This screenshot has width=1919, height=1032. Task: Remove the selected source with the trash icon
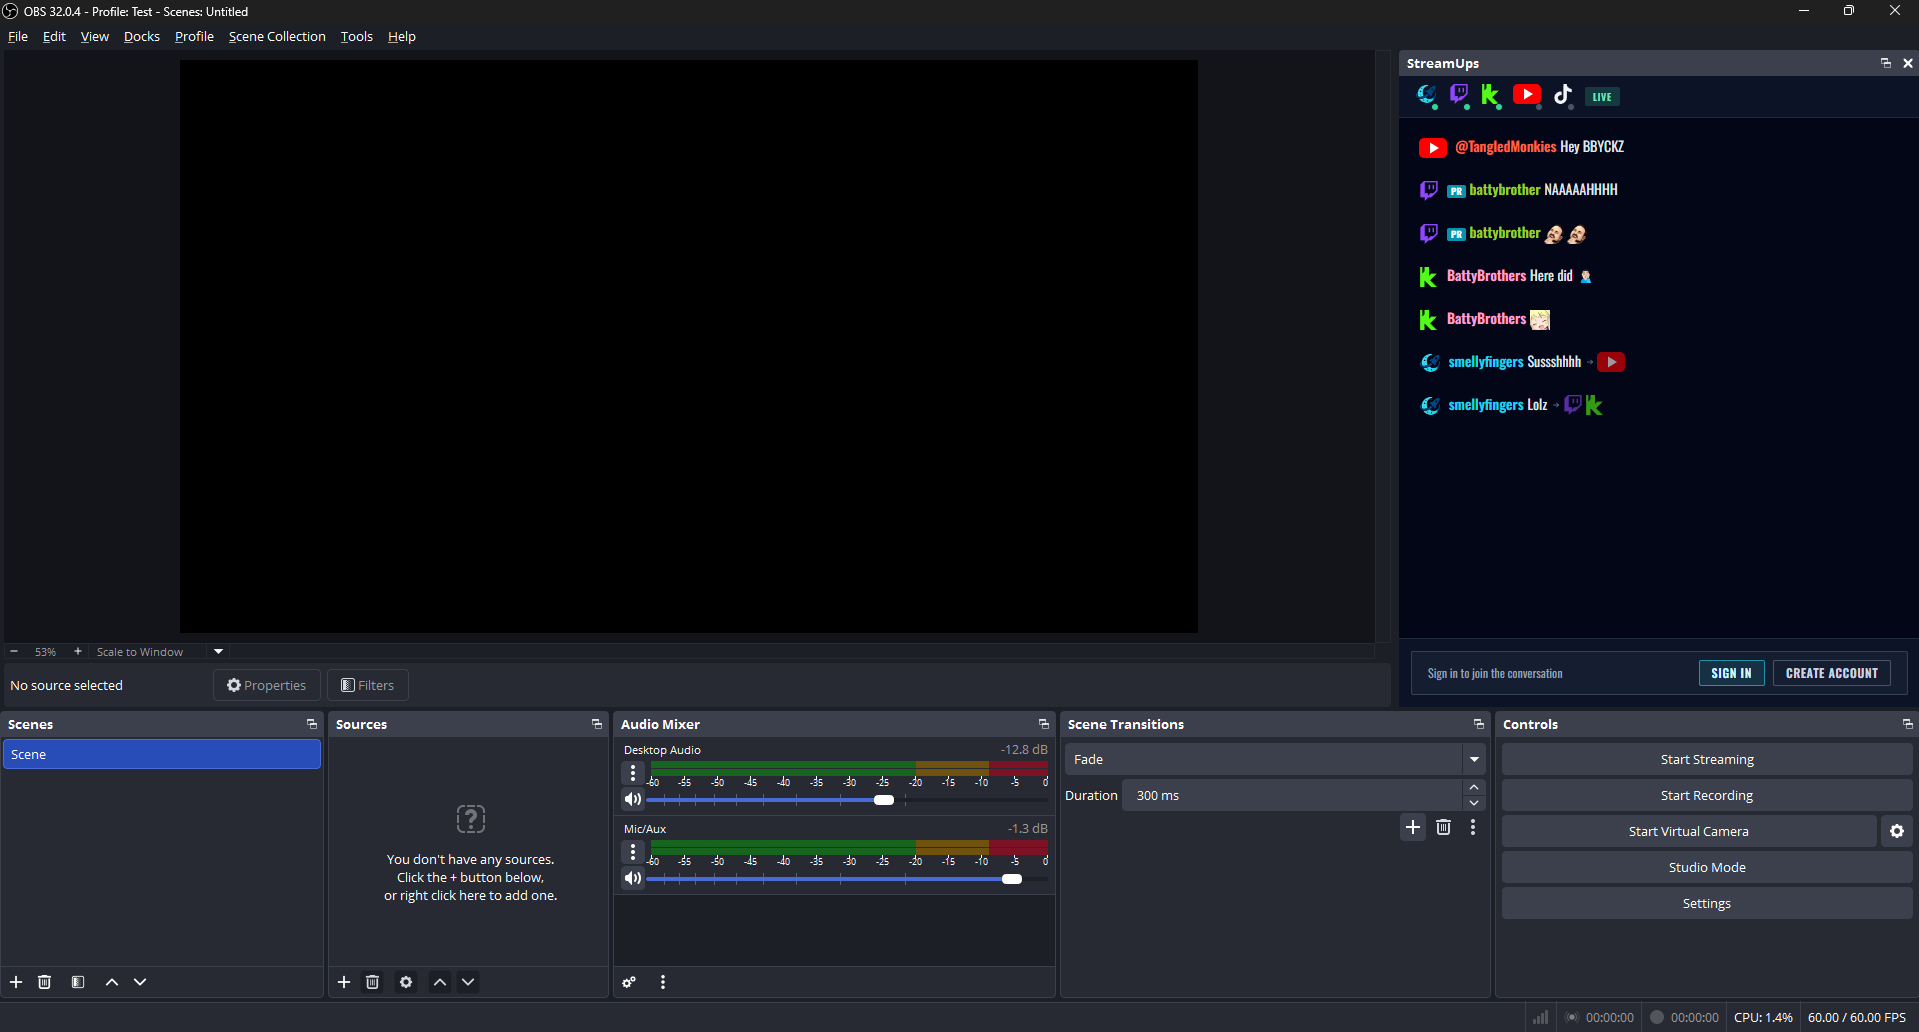coord(373,982)
